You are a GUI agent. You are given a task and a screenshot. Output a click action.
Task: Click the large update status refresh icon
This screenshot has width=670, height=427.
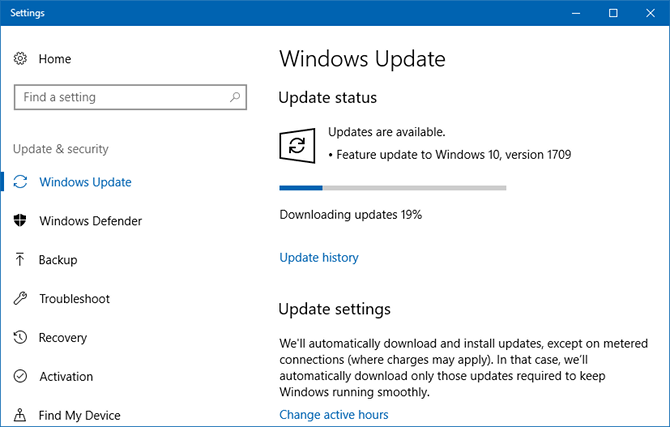pyautogui.click(x=297, y=146)
